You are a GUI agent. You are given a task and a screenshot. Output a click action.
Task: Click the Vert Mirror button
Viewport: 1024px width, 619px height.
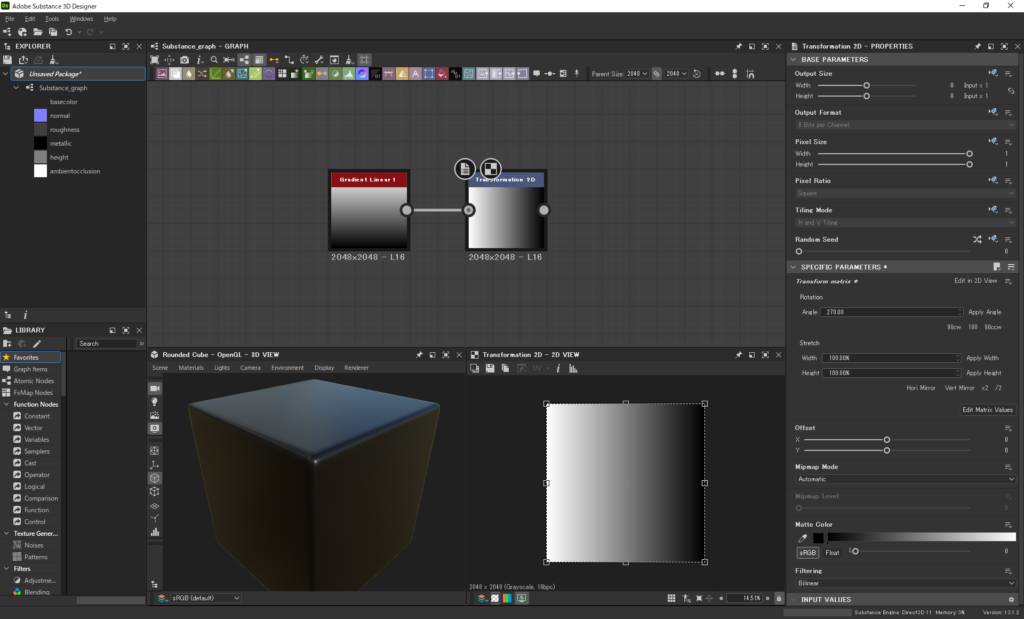959,388
